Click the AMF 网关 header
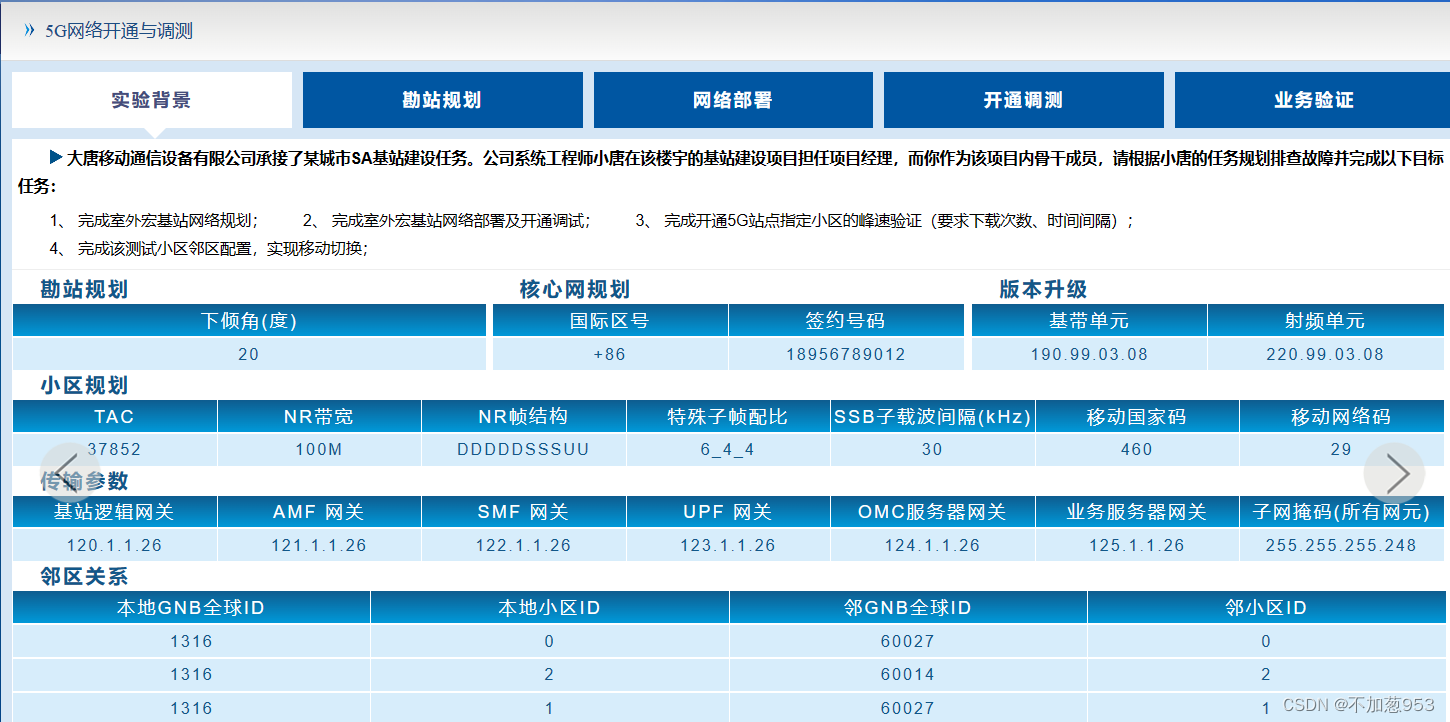This screenshot has height=722, width=1450. pos(319,513)
